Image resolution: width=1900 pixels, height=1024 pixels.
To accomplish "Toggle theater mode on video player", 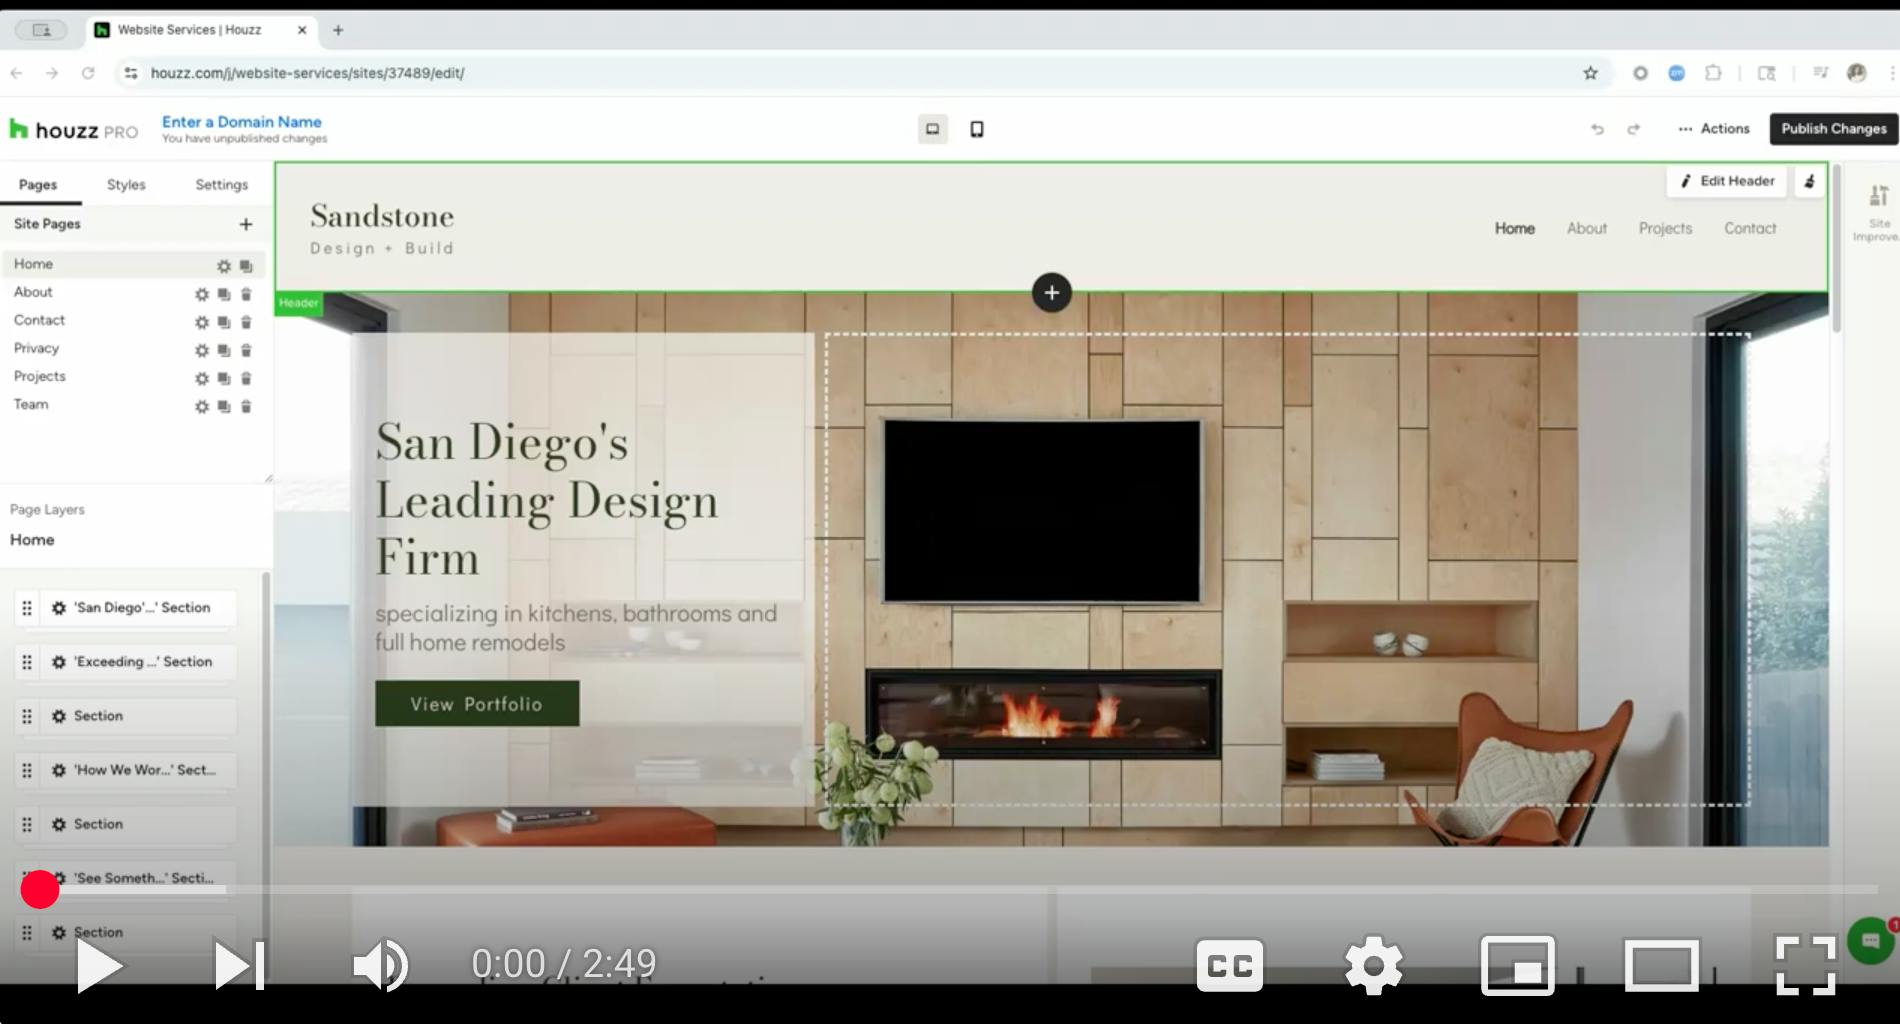I will pos(1661,965).
